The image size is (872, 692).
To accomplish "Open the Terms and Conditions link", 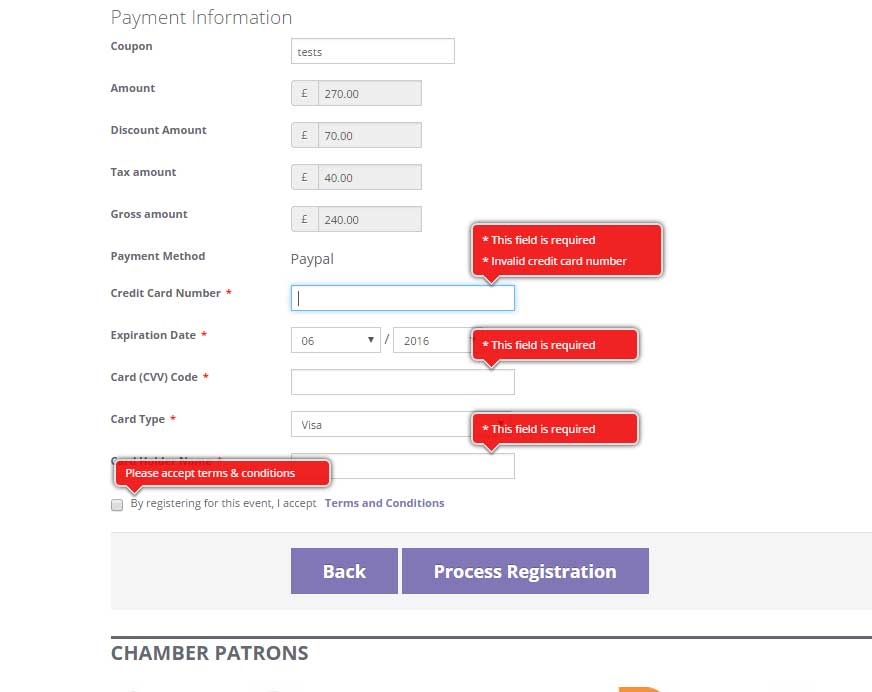I will pyautogui.click(x=385, y=503).
